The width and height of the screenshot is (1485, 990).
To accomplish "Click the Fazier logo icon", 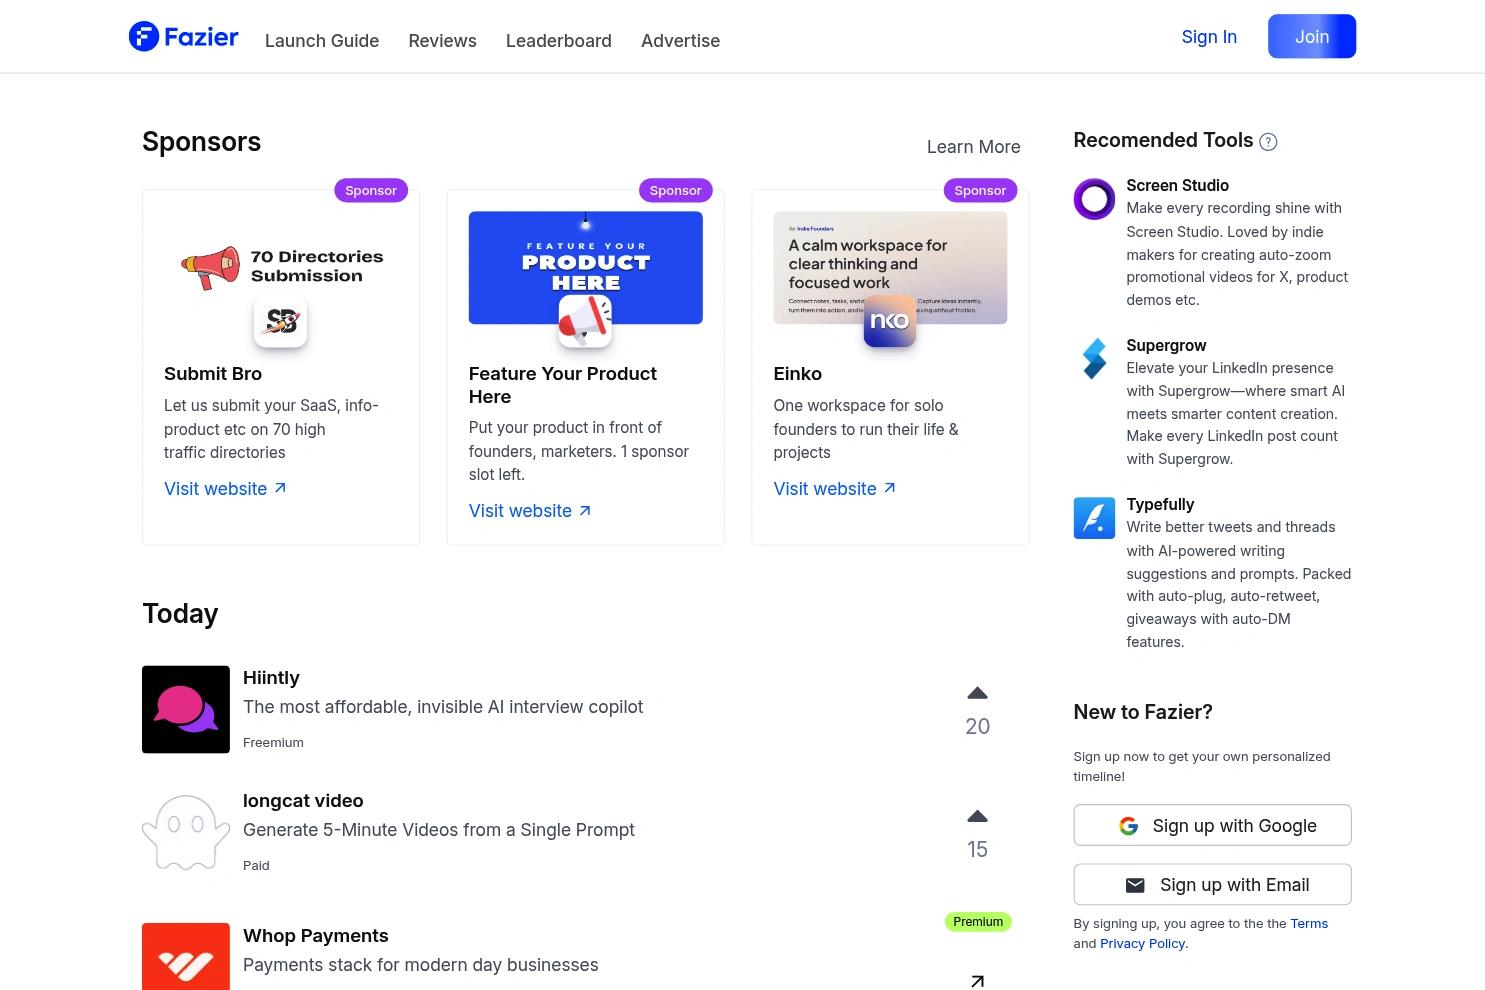I will pos(144,37).
